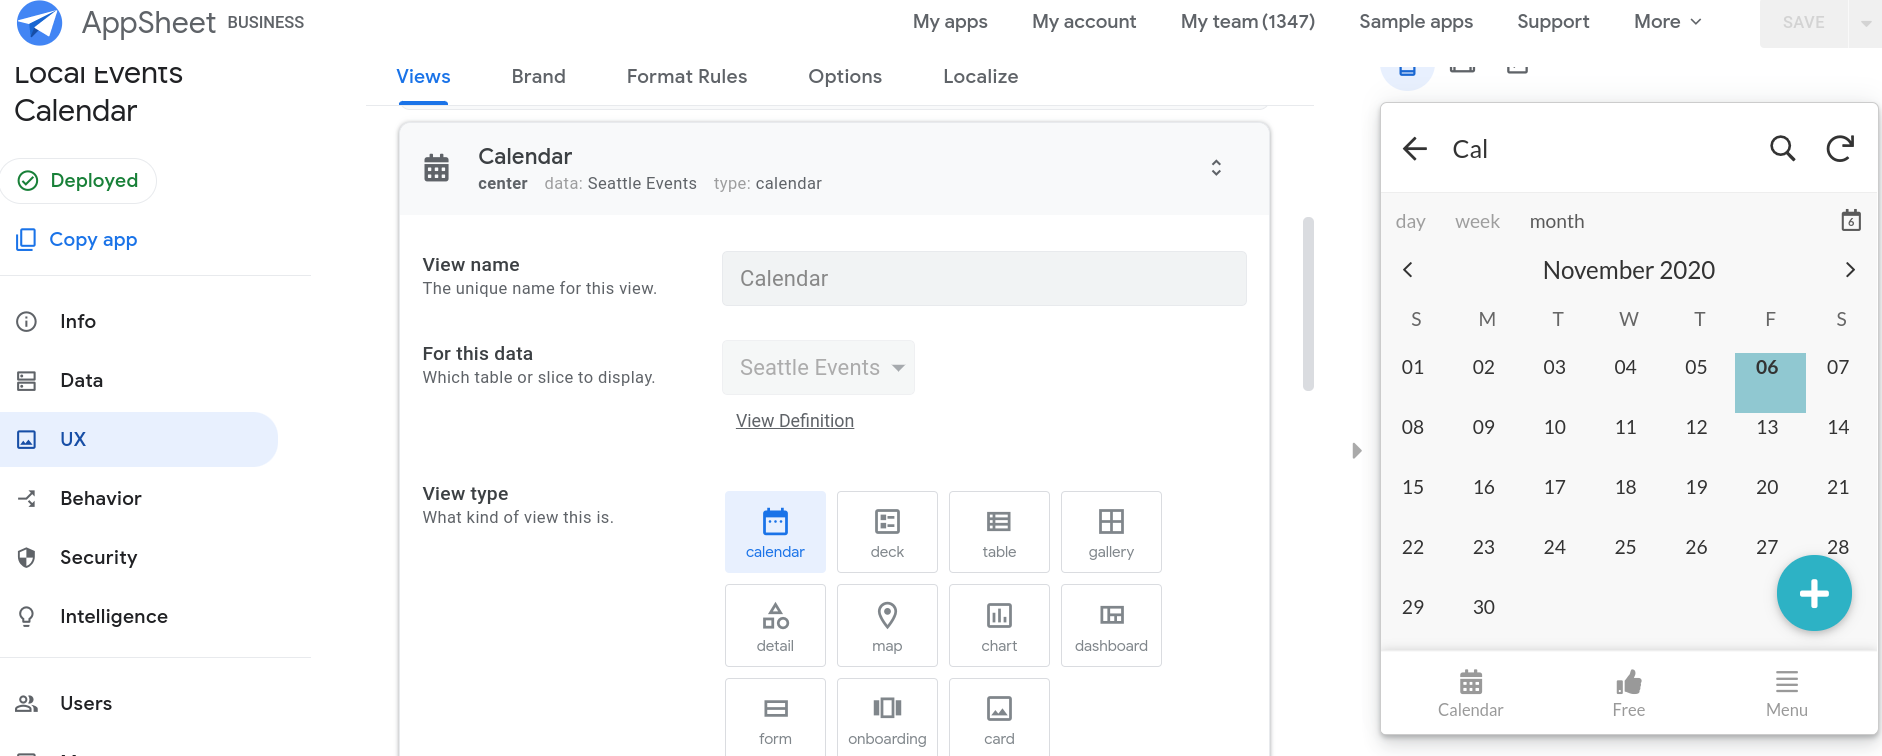The height and width of the screenshot is (756, 1882).
Task: Select the map view type
Action: point(887,626)
